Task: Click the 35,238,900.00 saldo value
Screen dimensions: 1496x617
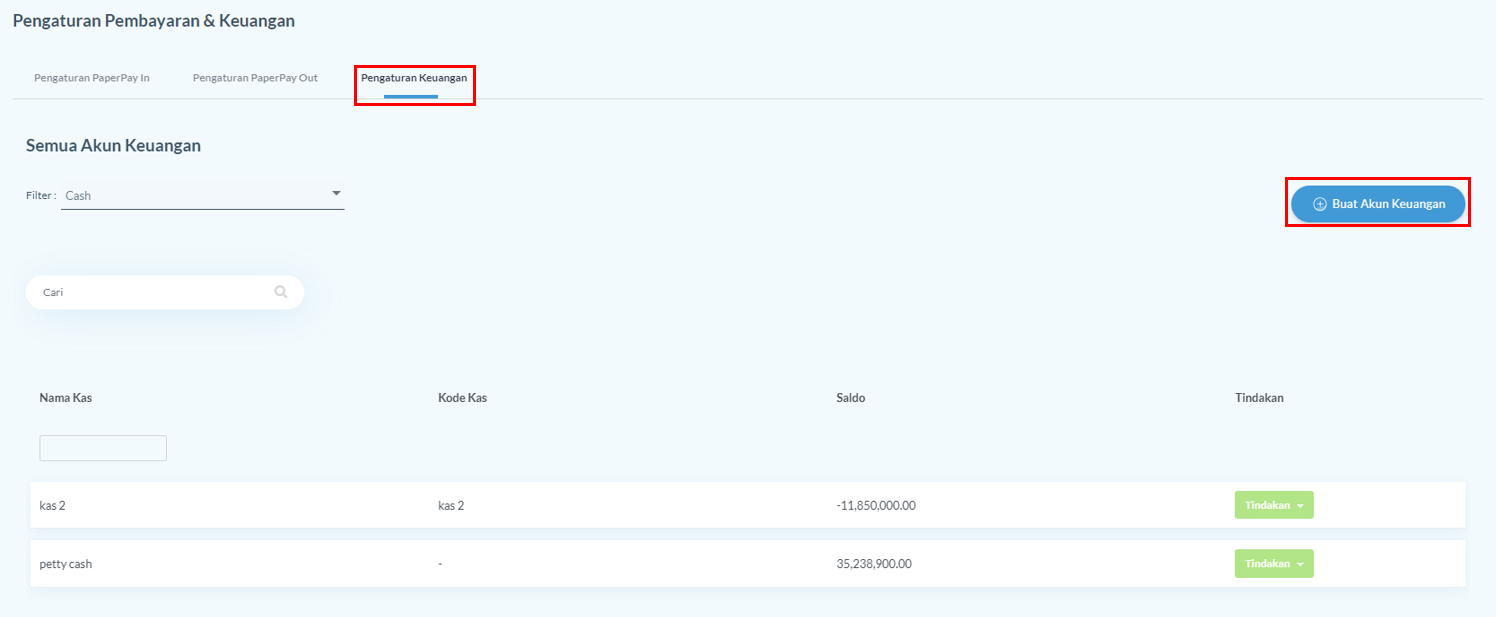Action: coord(874,564)
